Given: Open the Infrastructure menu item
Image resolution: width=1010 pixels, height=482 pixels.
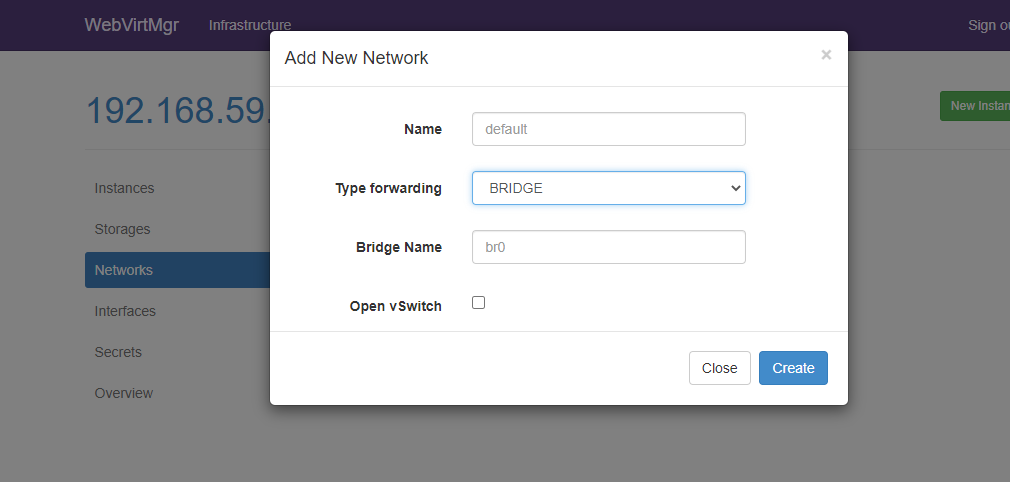Looking at the screenshot, I should 250,25.
